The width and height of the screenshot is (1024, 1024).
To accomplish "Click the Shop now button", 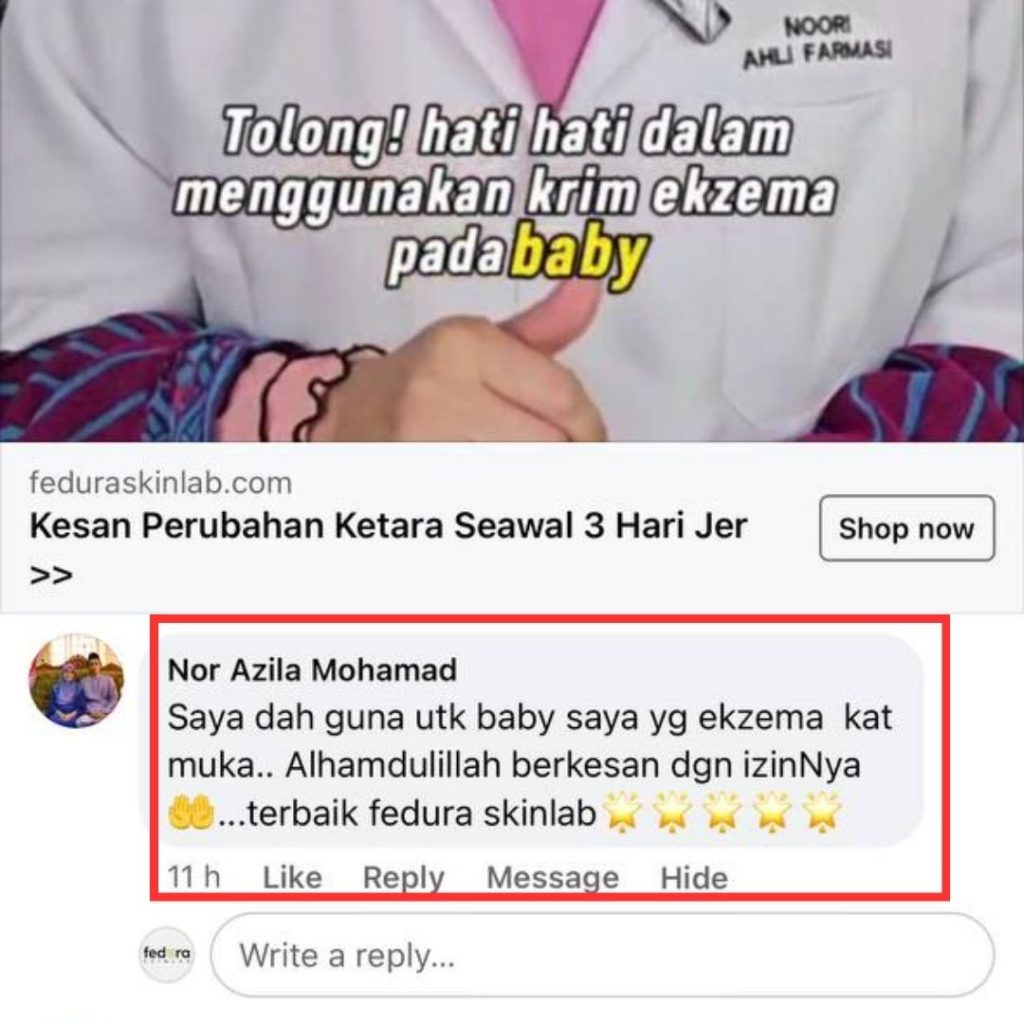I will tap(906, 528).
